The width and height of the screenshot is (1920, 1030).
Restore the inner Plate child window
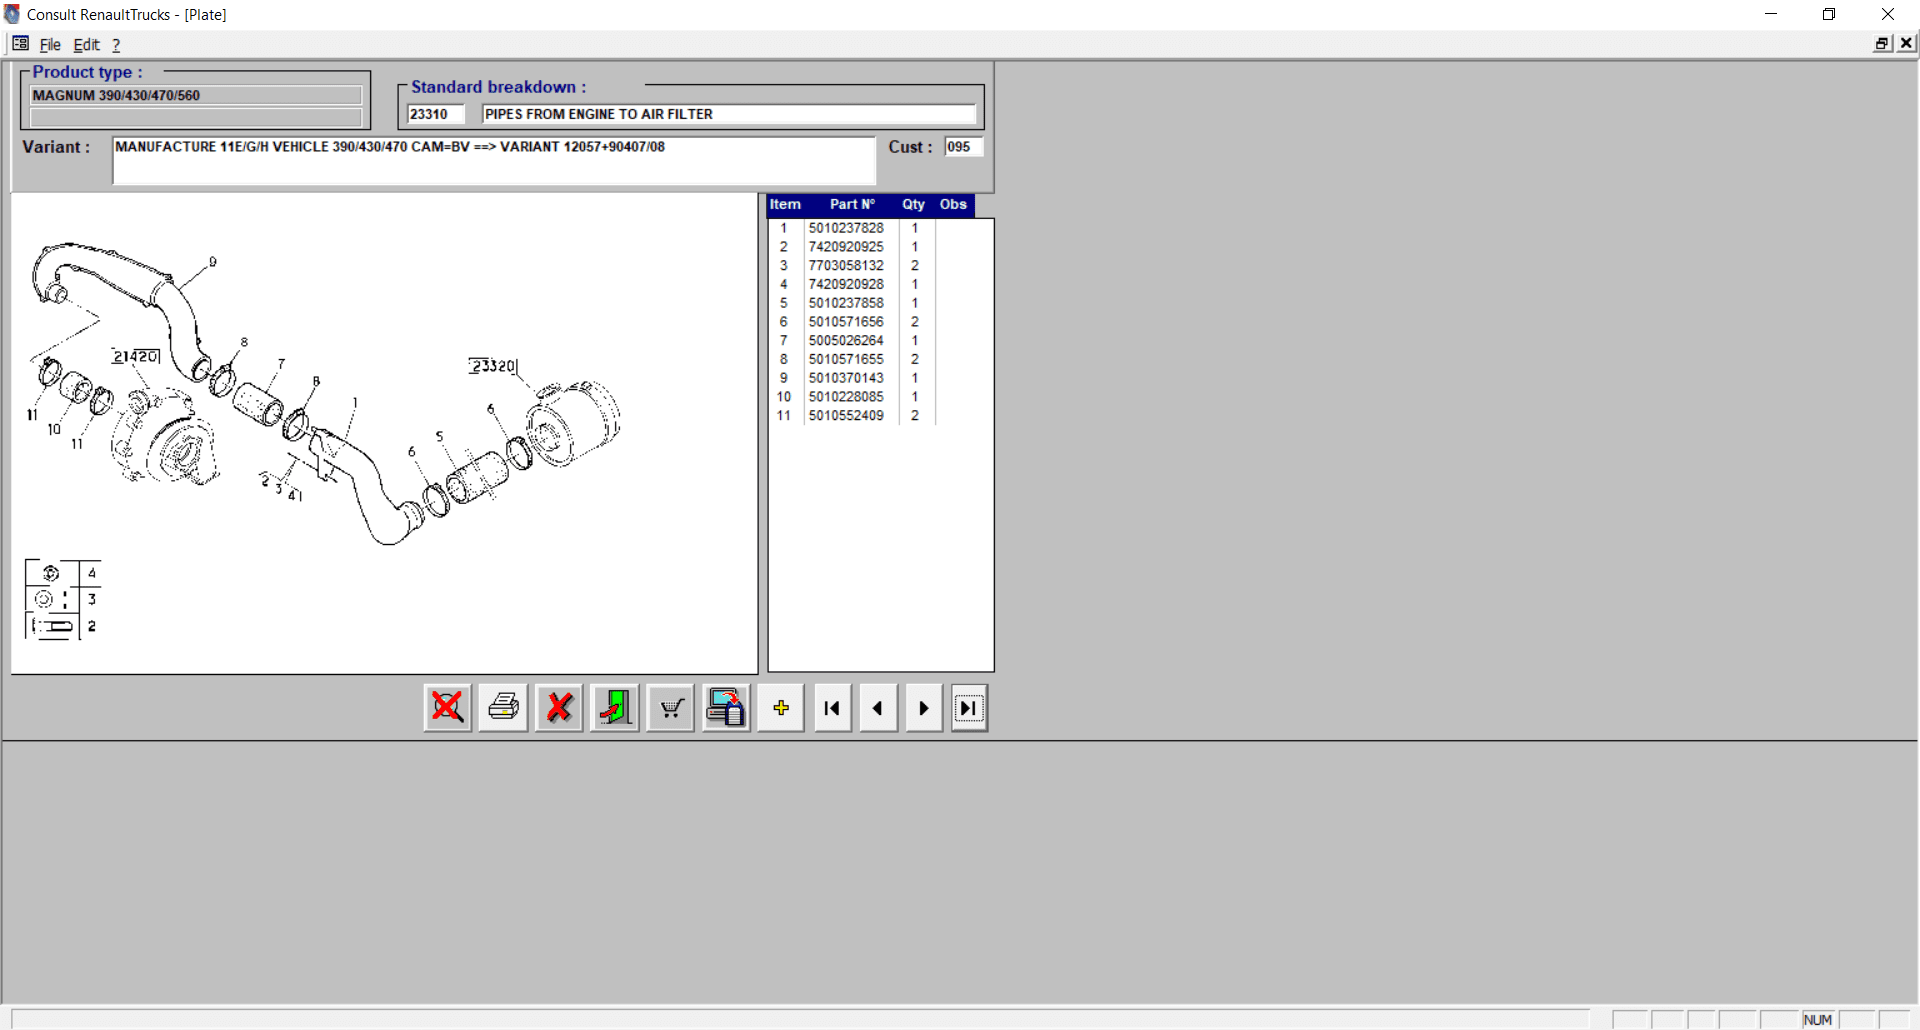[x=1882, y=44]
